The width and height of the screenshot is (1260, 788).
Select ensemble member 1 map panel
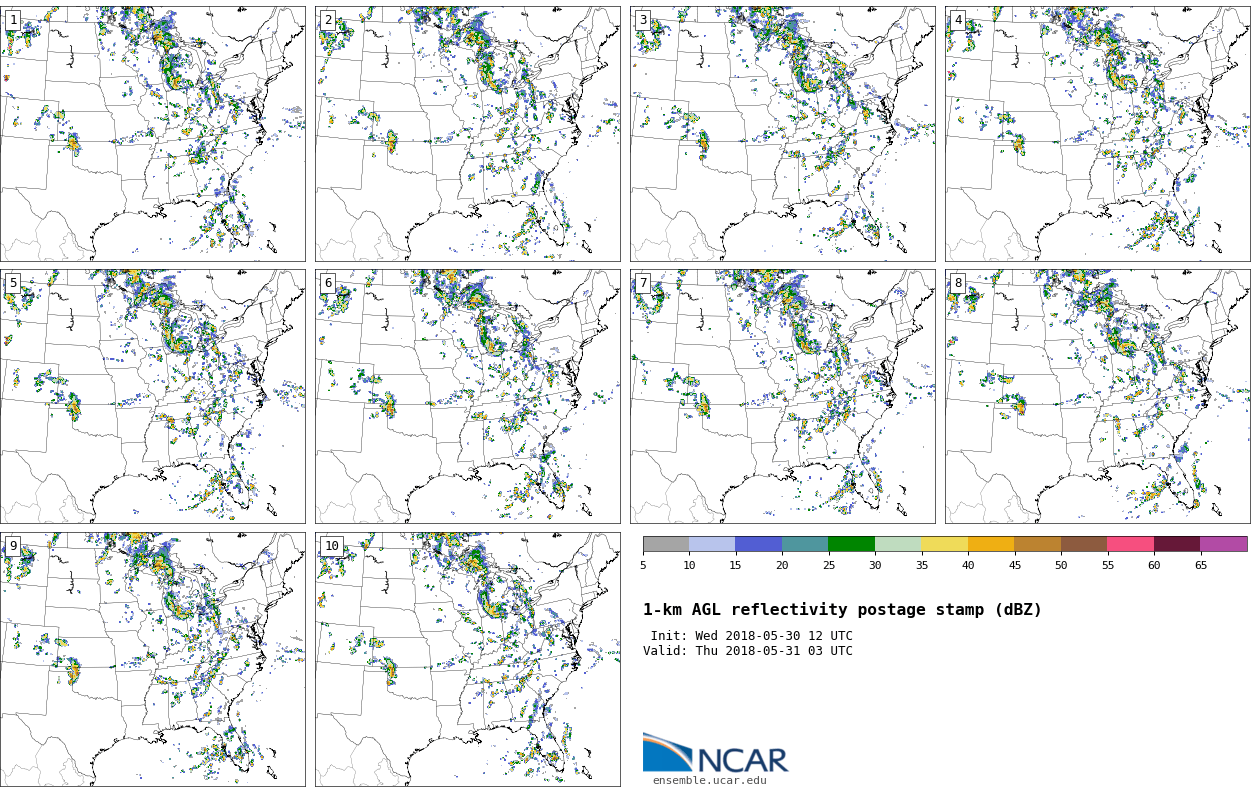coord(152,134)
